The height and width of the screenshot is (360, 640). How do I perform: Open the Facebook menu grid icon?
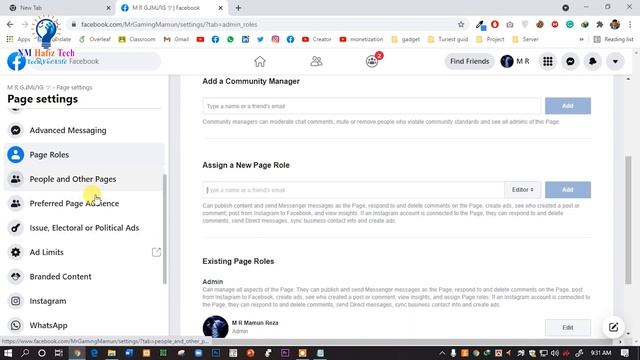pos(548,61)
